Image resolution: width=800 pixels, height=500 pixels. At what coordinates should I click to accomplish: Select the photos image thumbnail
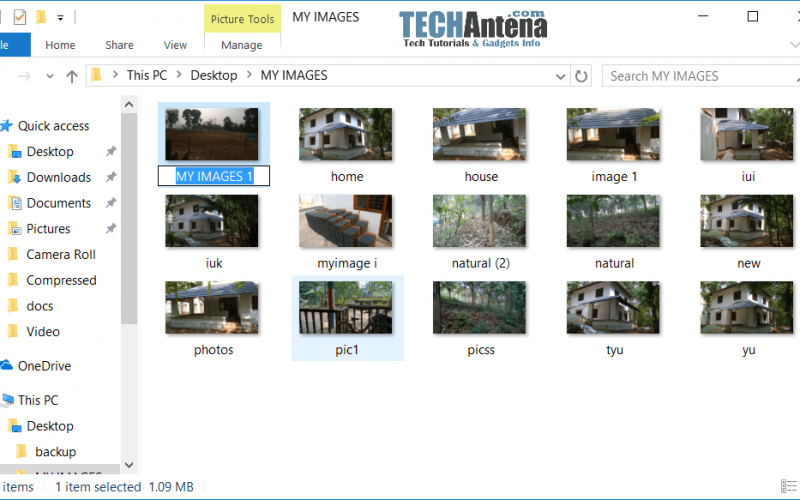click(x=212, y=307)
